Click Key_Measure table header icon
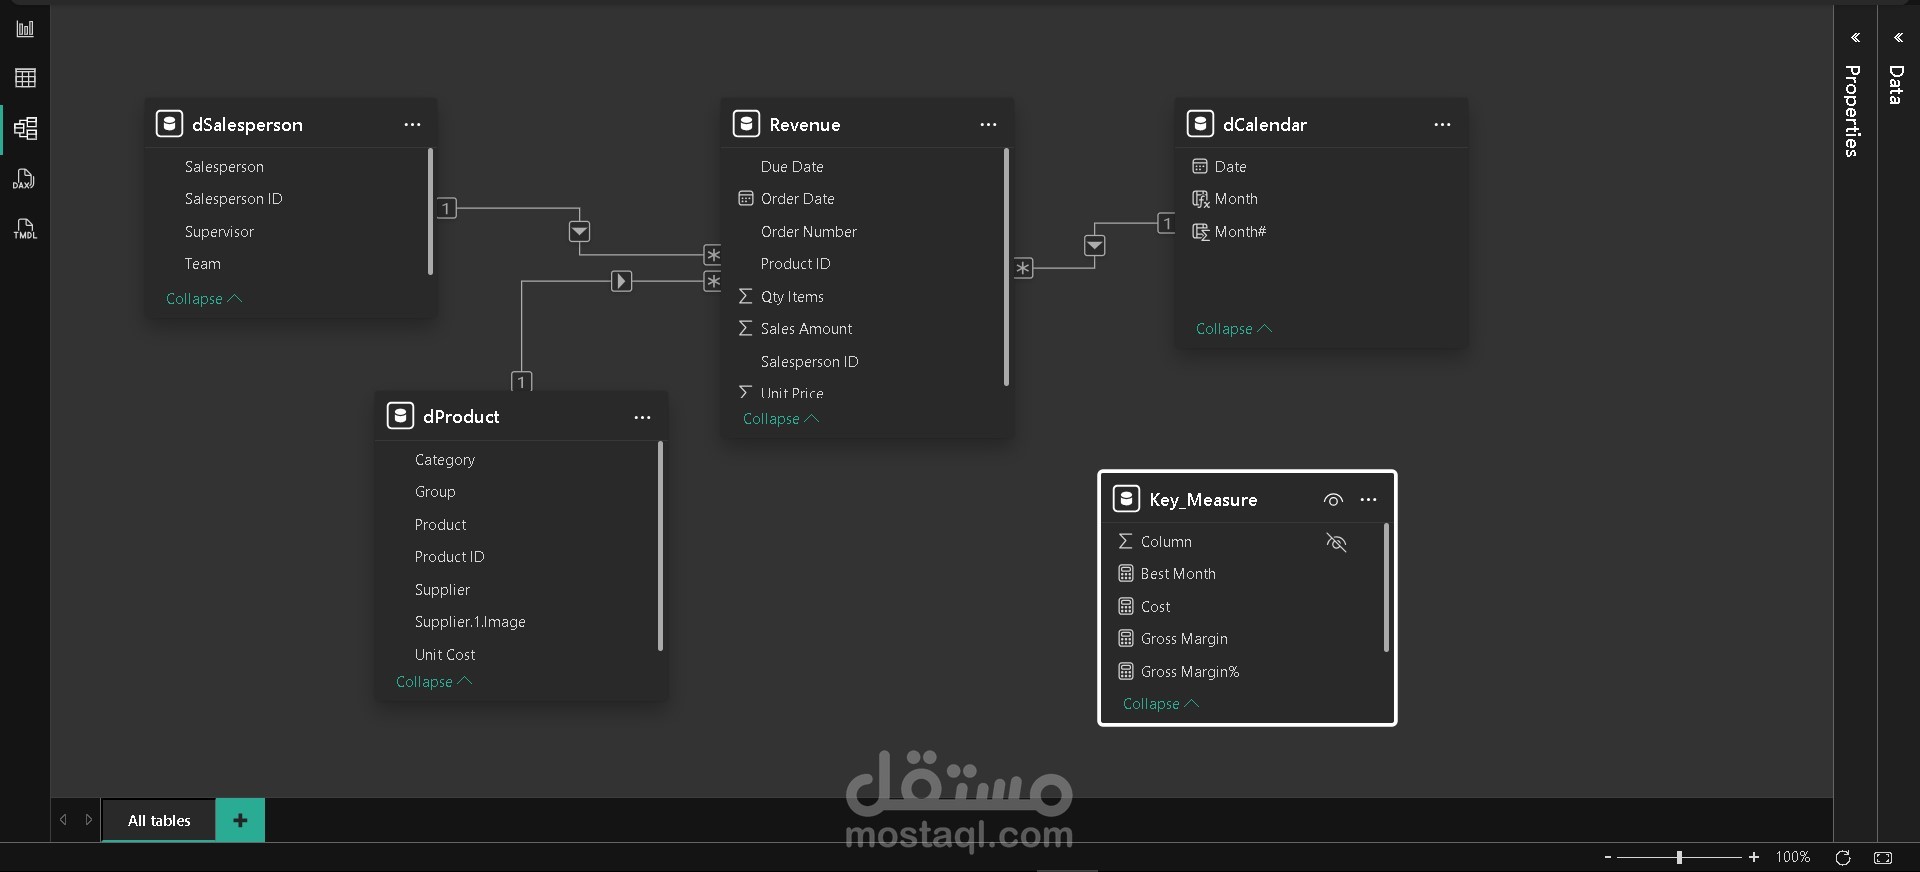This screenshot has width=1920, height=872. tap(1127, 499)
